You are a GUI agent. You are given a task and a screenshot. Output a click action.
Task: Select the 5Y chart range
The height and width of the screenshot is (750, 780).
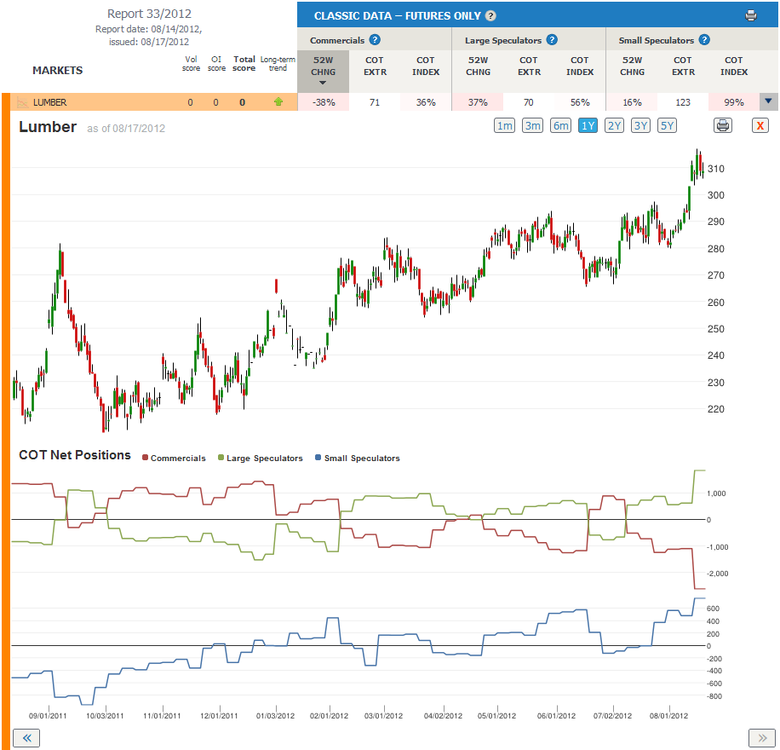pyautogui.click(x=667, y=125)
